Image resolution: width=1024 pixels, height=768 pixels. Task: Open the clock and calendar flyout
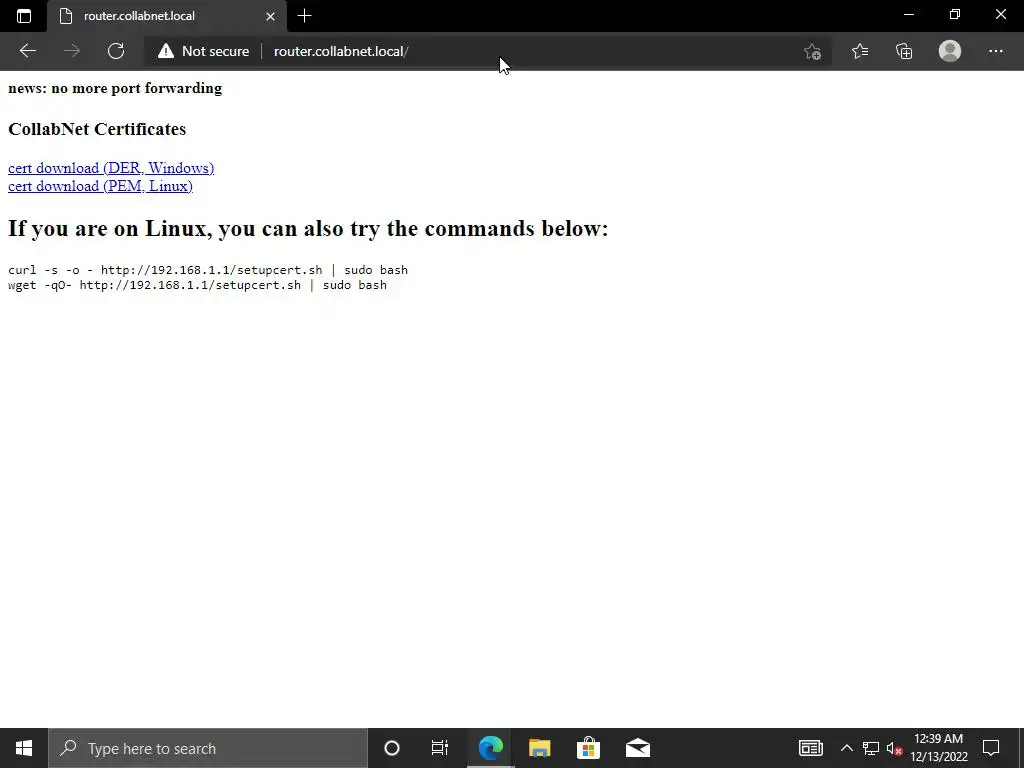[x=938, y=748]
